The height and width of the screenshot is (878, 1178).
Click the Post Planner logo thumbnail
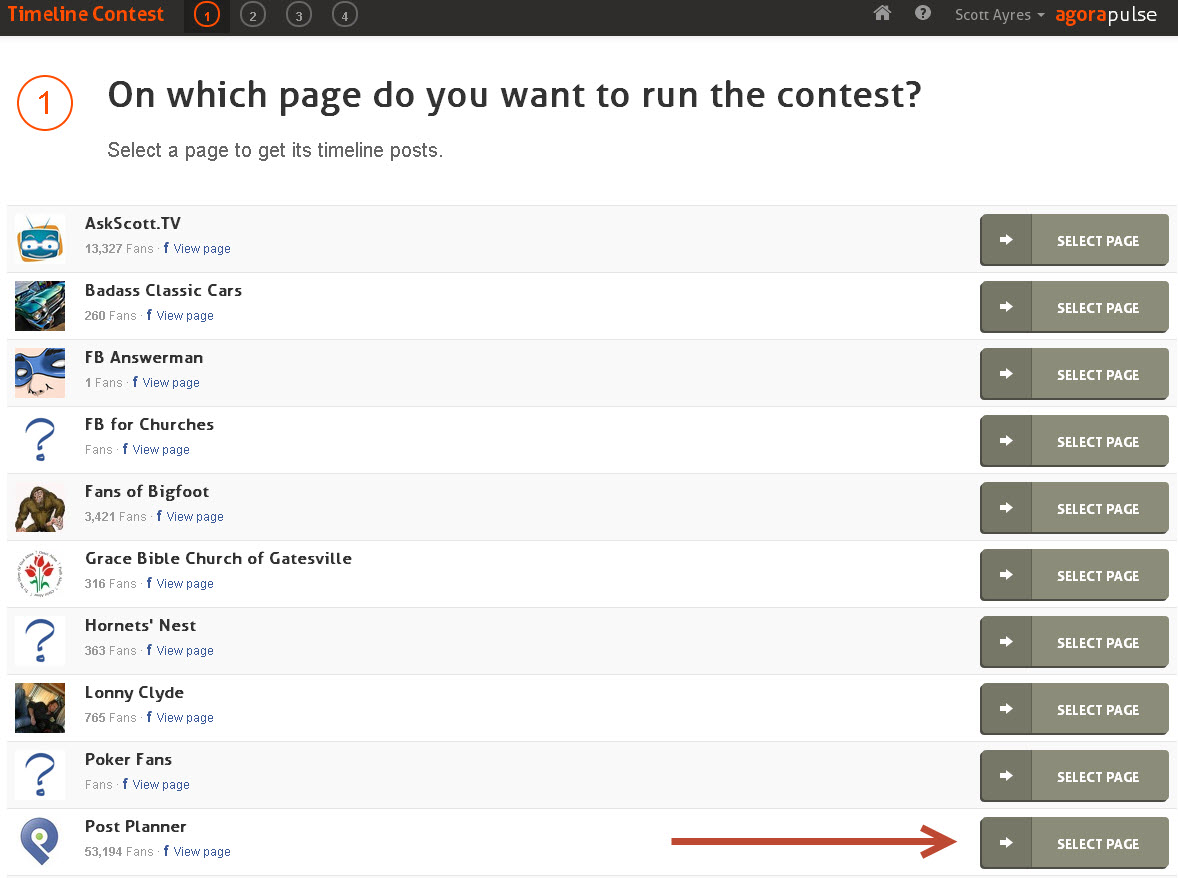pos(40,841)
